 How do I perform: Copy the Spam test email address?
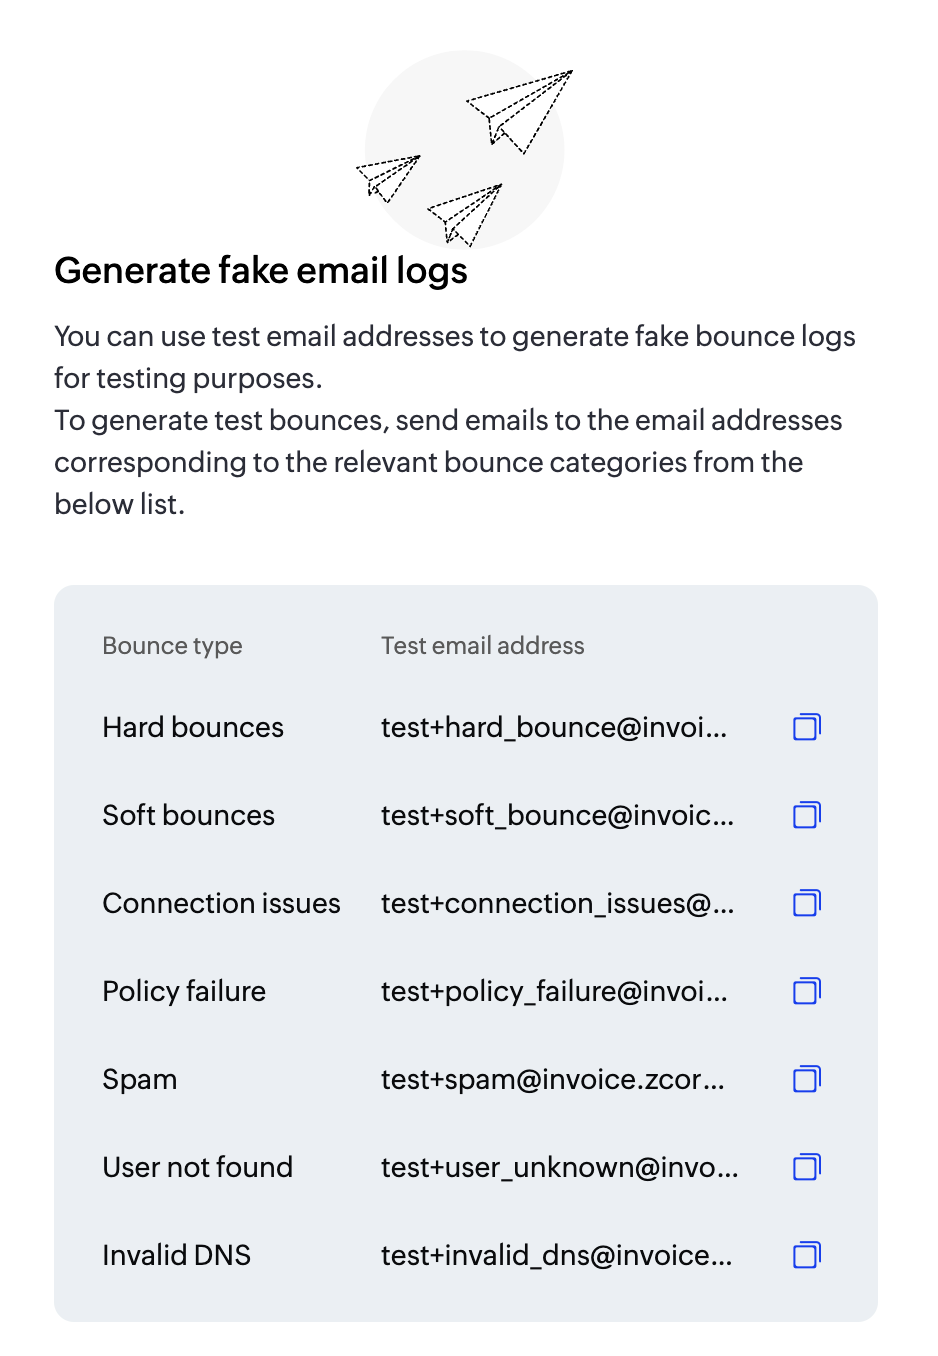coord(806,1079)
